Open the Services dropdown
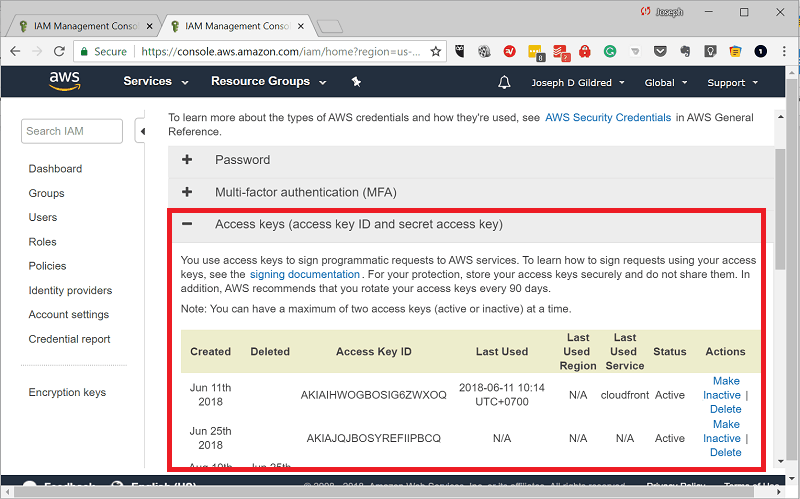800x499 pixels. pyautogui.click(x=156, y=82)
